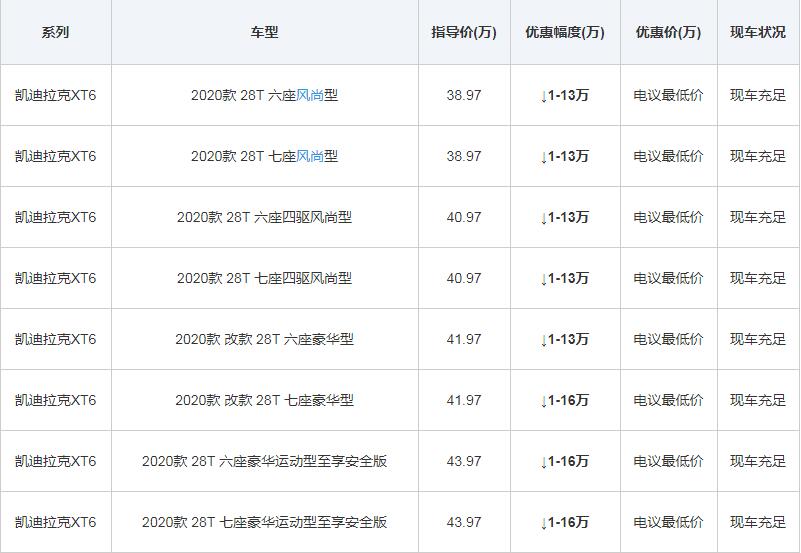Click price 40.97 for 六座四驱风尚型
Screen dimensions: 801x553
[464, 217]
